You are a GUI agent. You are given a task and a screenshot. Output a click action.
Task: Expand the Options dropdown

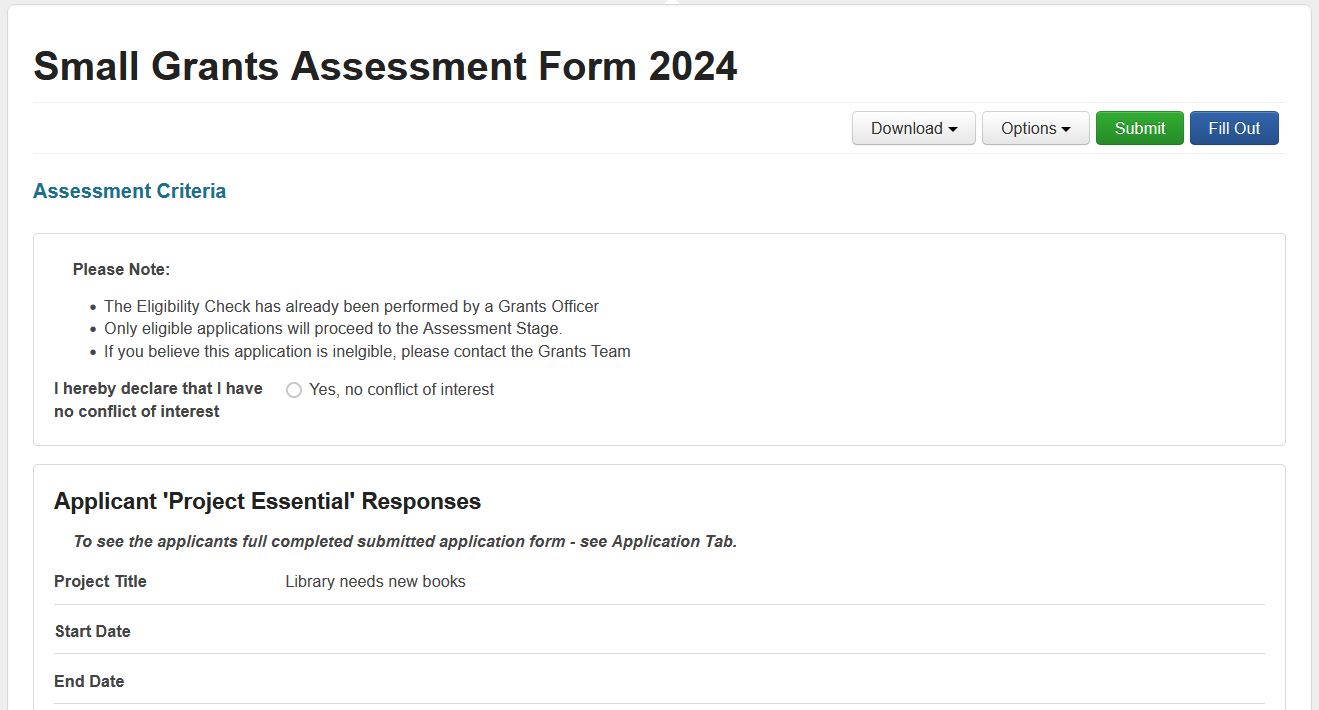pos(1035,128)
